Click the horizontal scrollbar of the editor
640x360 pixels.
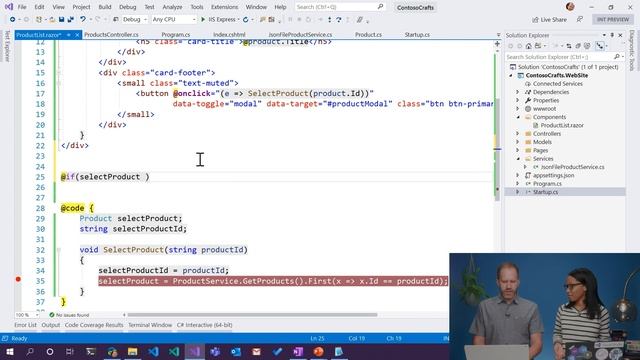pyautogui.click(x=252, y=315)
